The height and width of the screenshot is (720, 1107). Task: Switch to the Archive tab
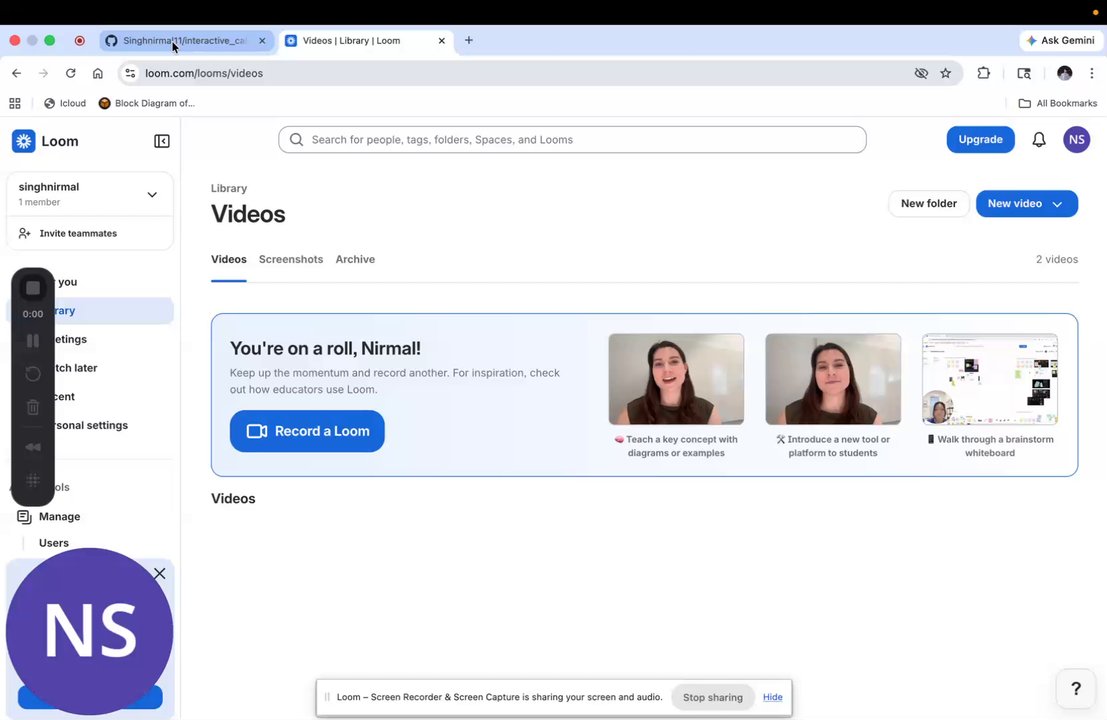point(355,259)
